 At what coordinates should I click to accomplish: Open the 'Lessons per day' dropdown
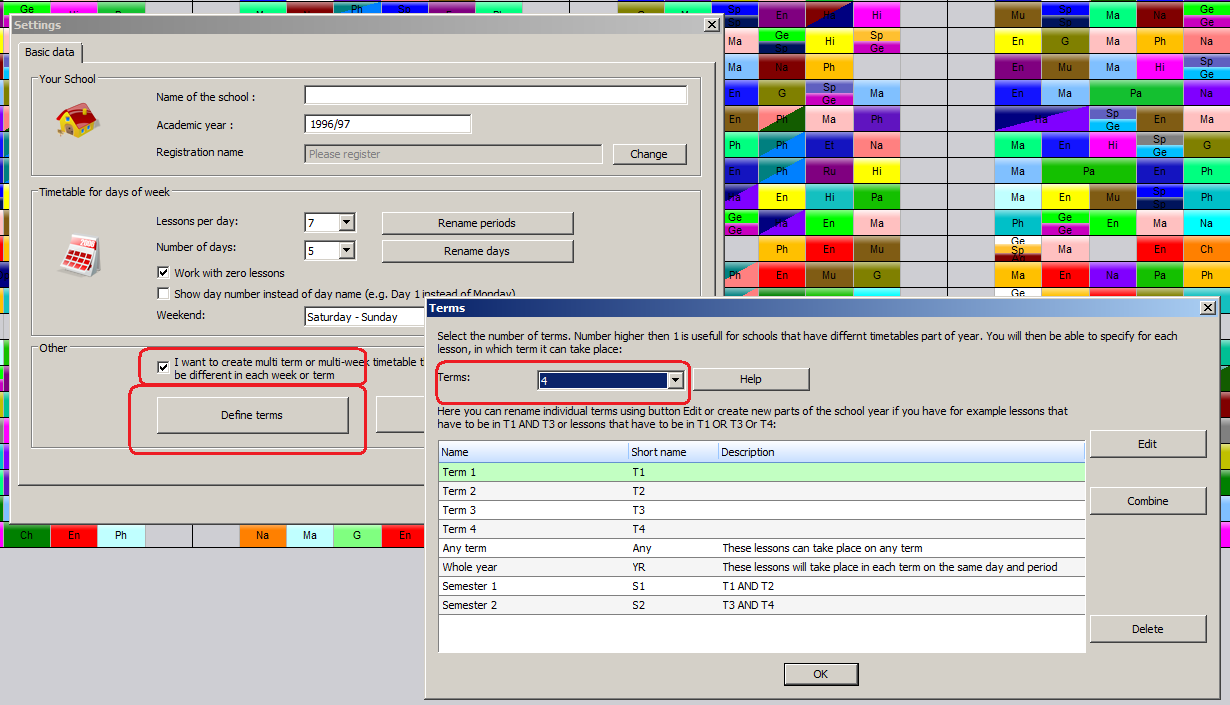pos(346,222)
